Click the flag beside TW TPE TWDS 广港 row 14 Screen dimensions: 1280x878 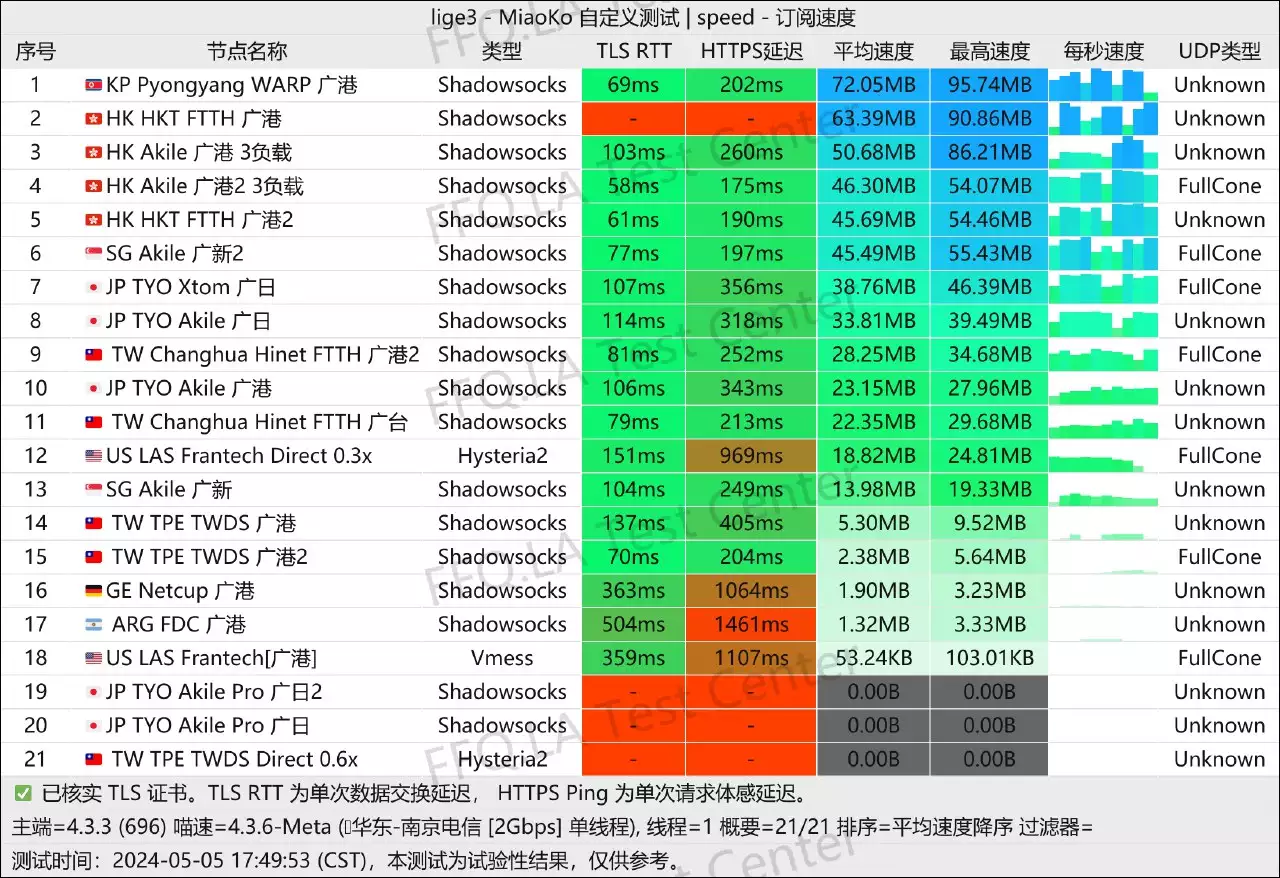point(94,524)
